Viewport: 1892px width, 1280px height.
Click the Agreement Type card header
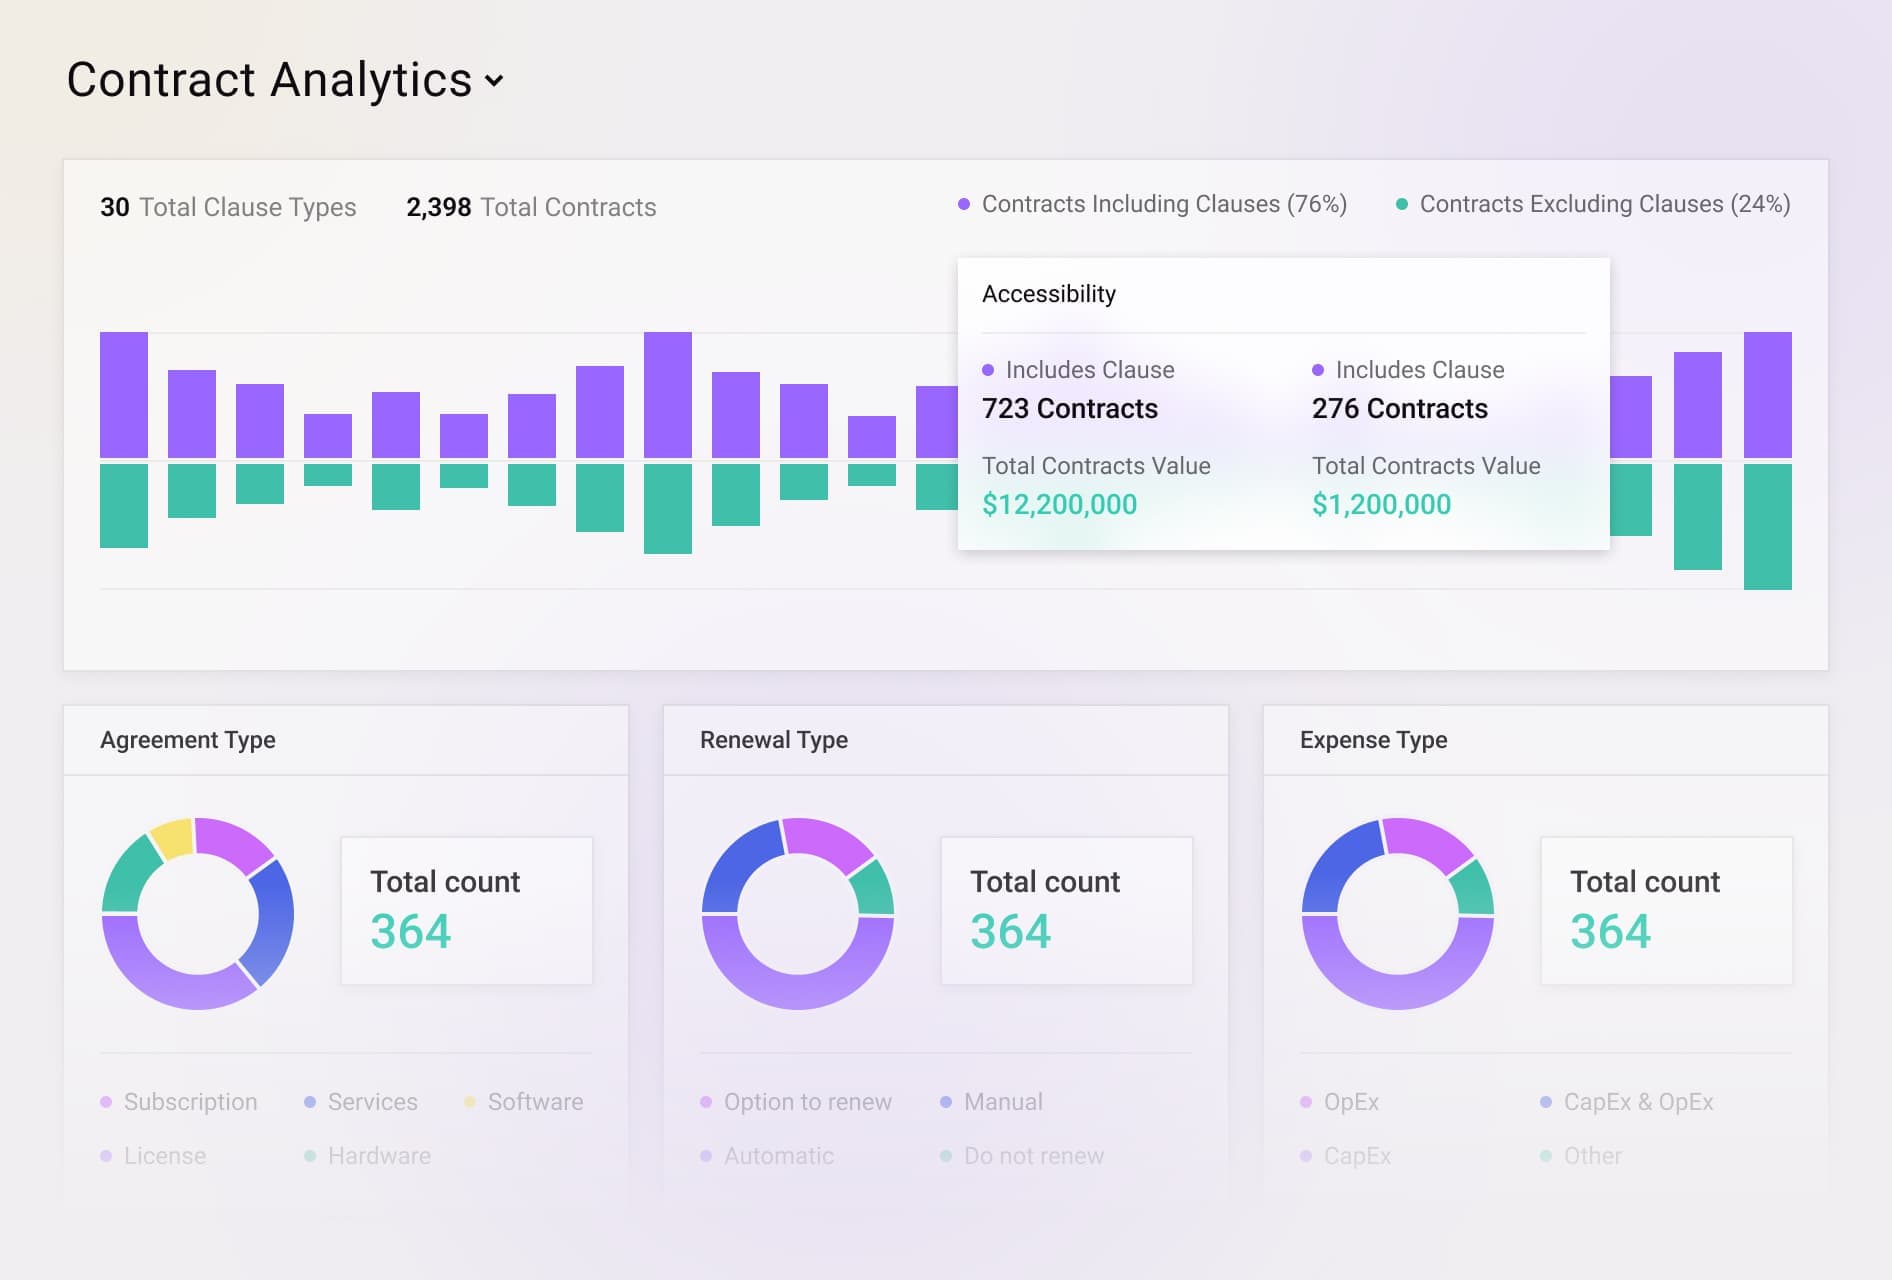[346, 740]
